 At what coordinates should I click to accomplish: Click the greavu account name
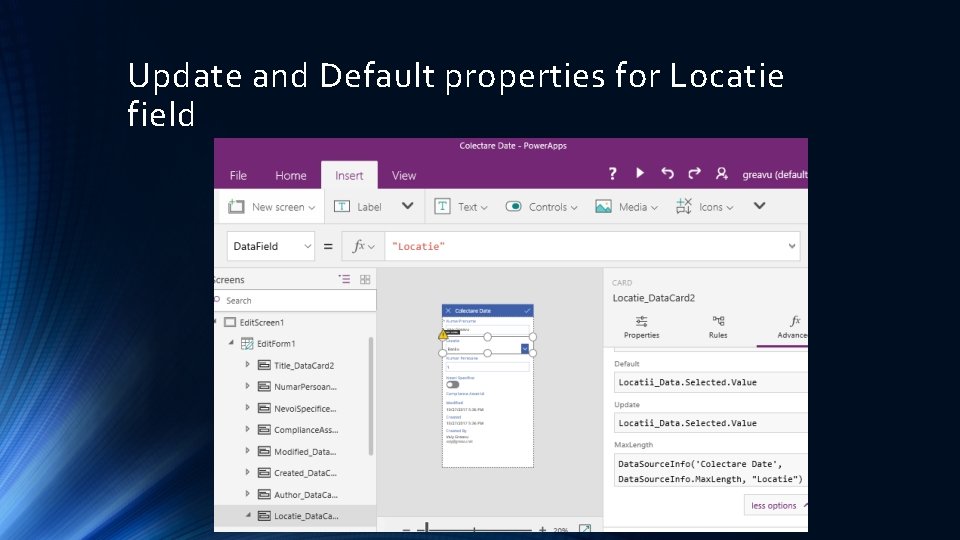(774, 174)
